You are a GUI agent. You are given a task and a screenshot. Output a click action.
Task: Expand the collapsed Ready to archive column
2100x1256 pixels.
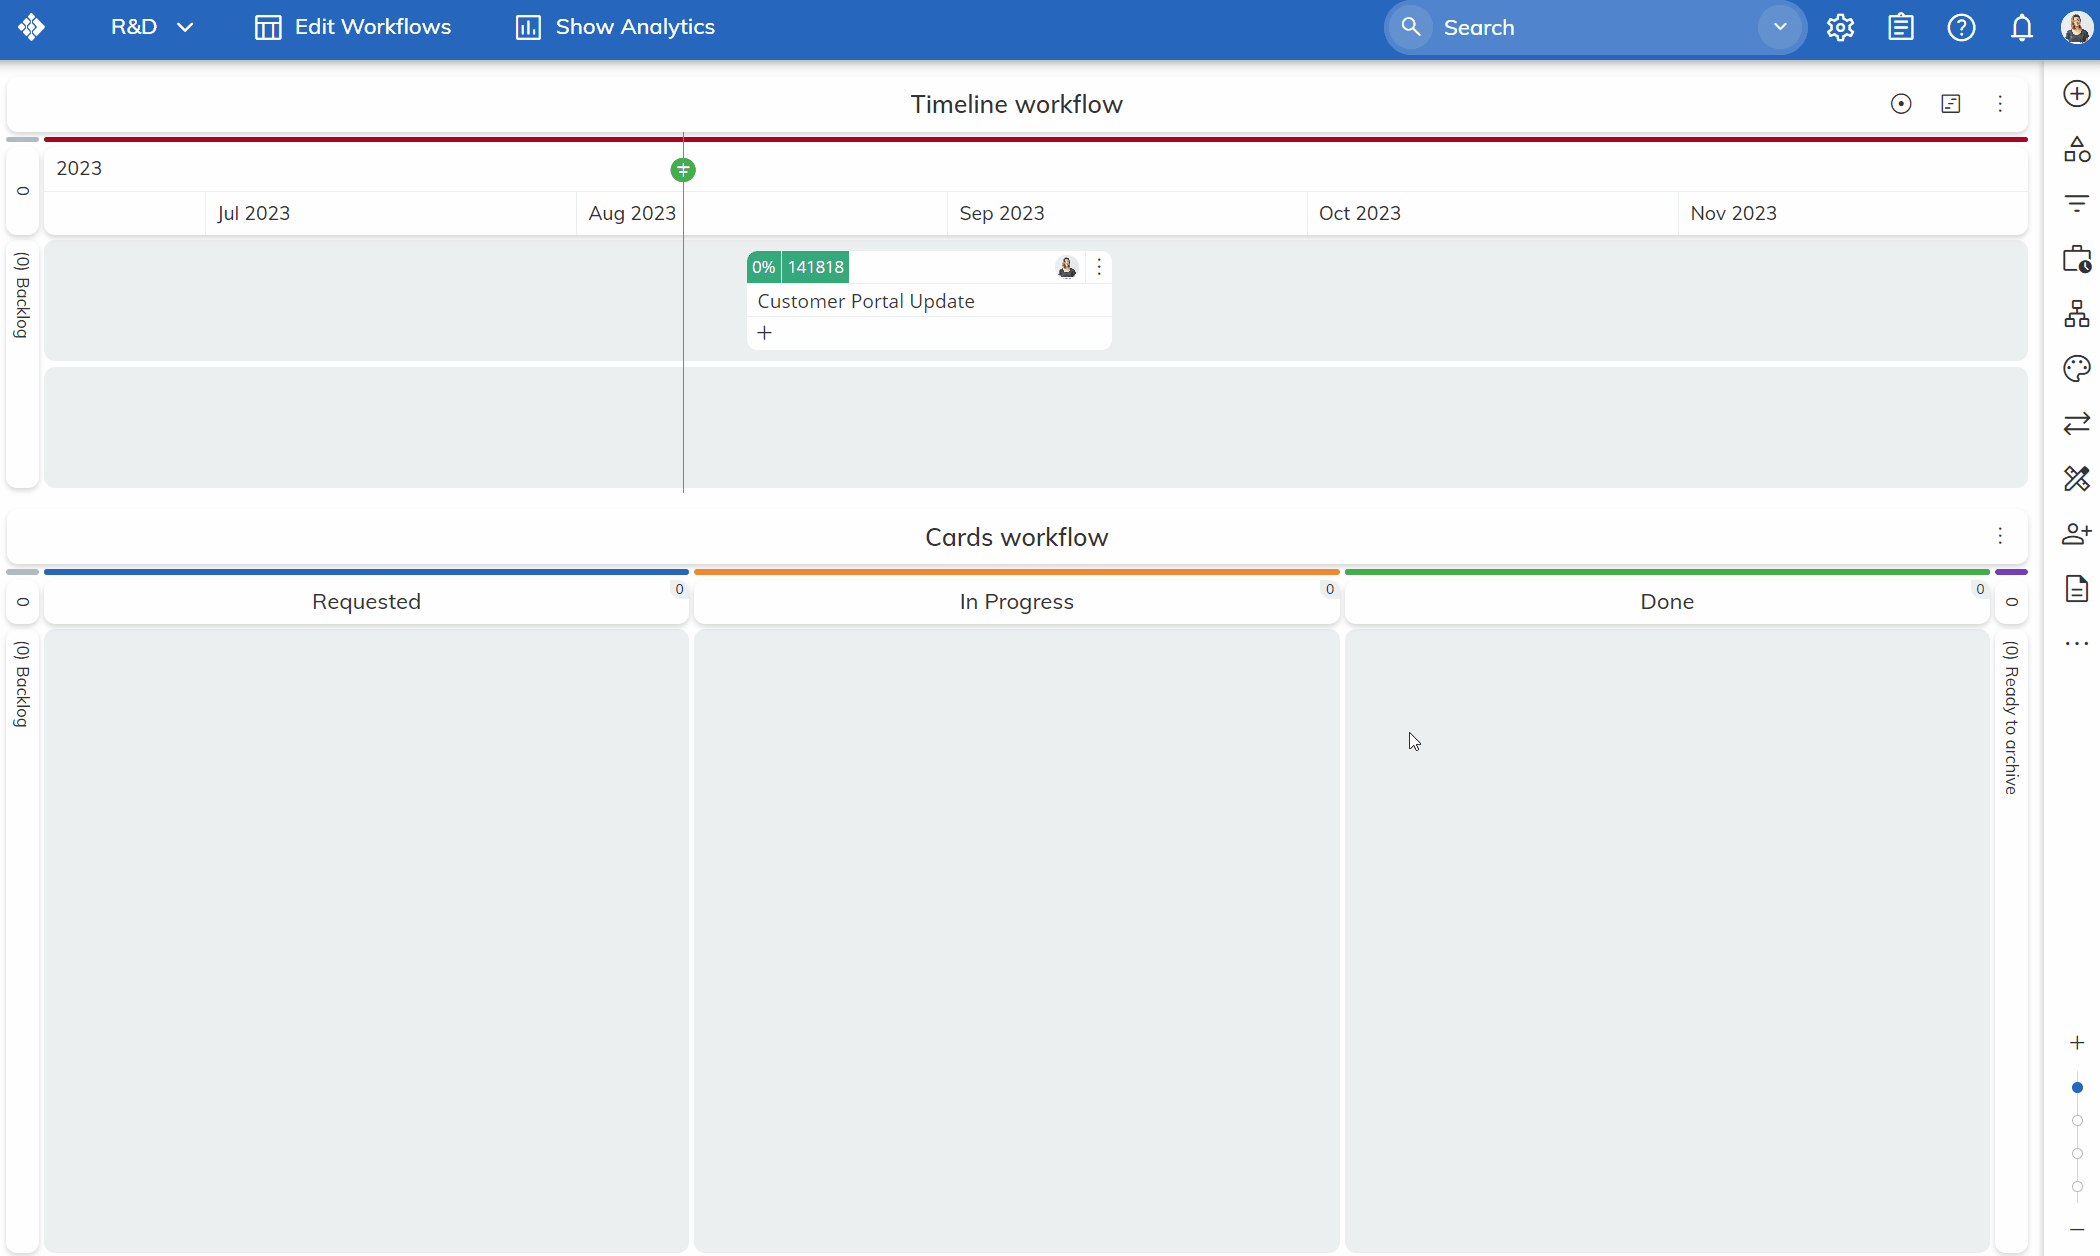coord(2011,717)
